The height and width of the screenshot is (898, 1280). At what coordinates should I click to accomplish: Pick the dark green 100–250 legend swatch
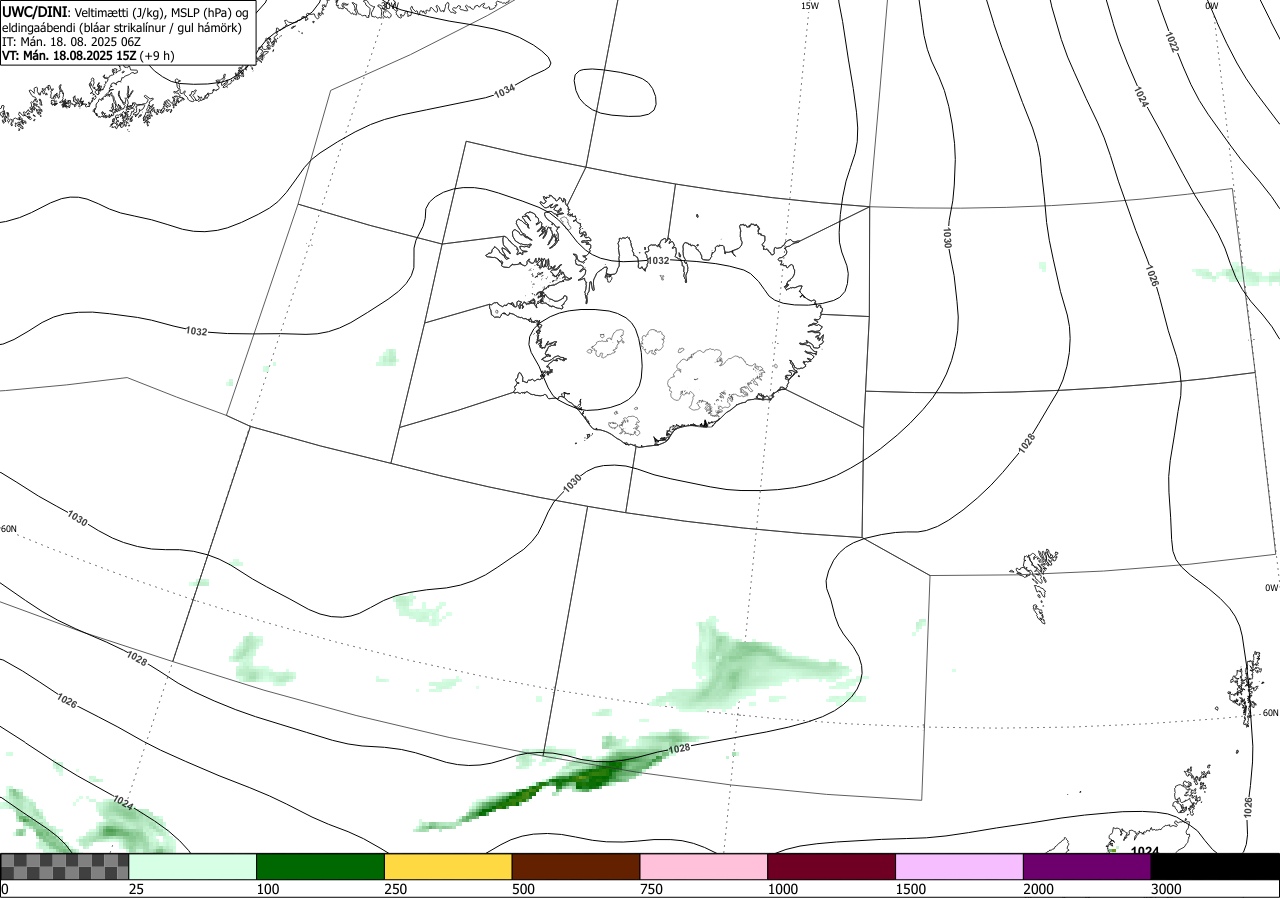(321, 866)
